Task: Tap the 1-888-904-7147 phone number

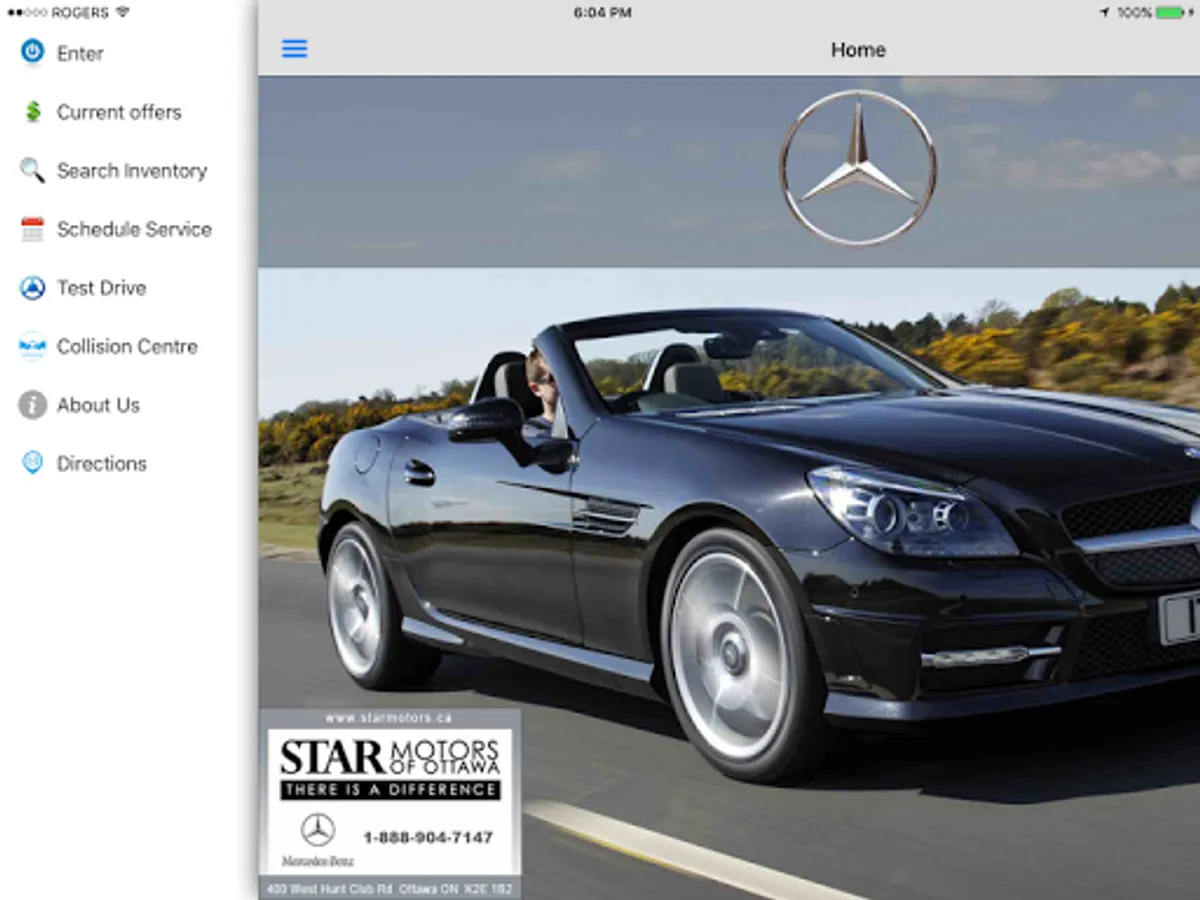Action: (428, 837)
